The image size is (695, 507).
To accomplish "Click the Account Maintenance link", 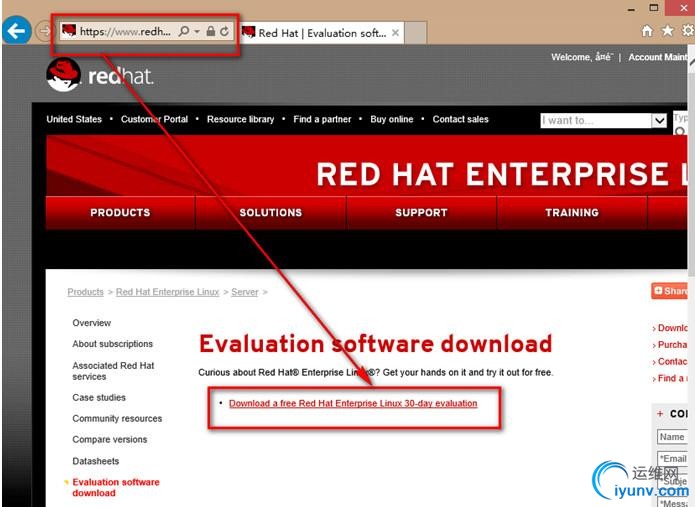I will coord(658,57).
